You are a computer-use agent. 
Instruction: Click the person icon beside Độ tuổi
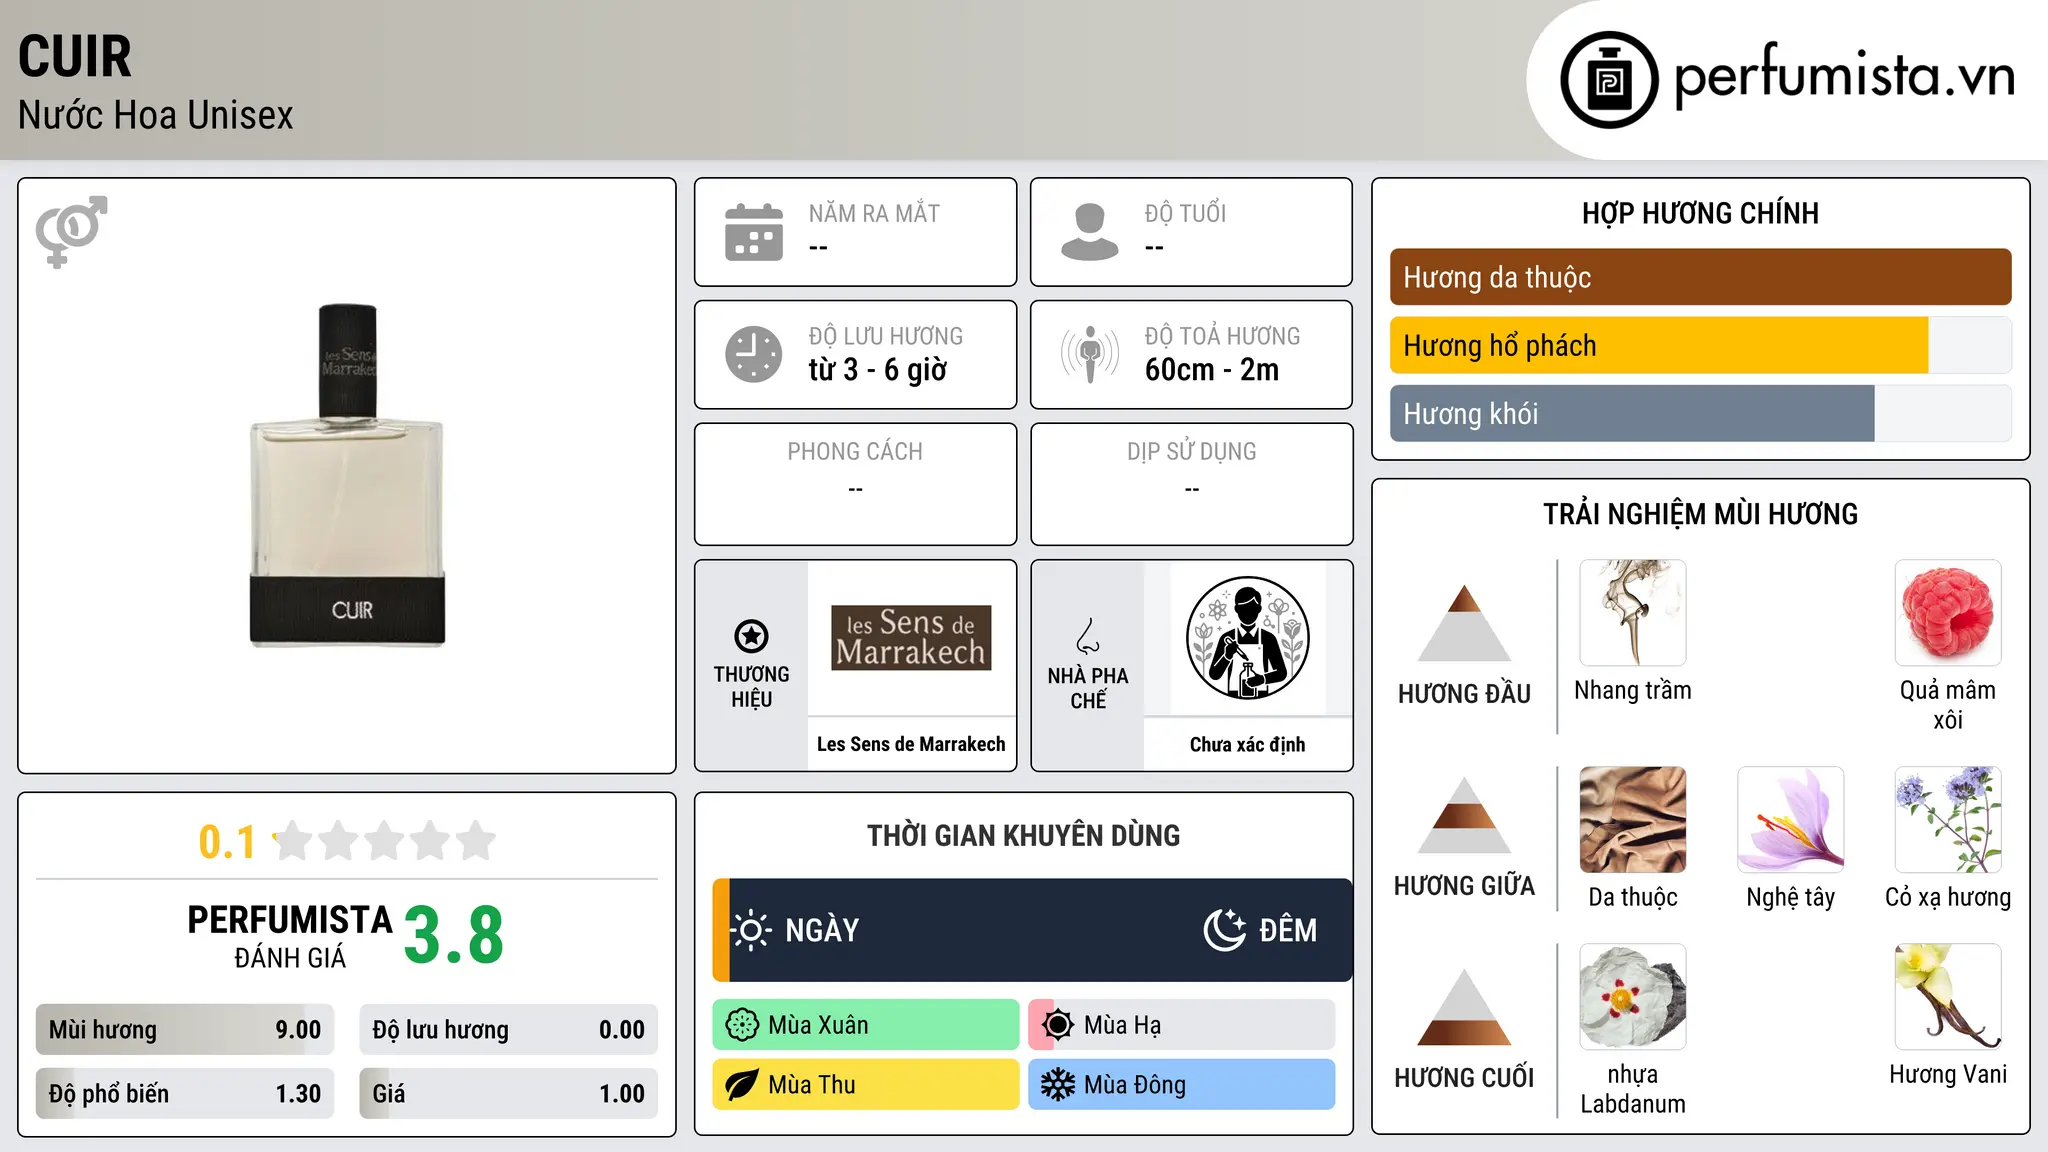pyautogui.click(x=1089, y=232)
